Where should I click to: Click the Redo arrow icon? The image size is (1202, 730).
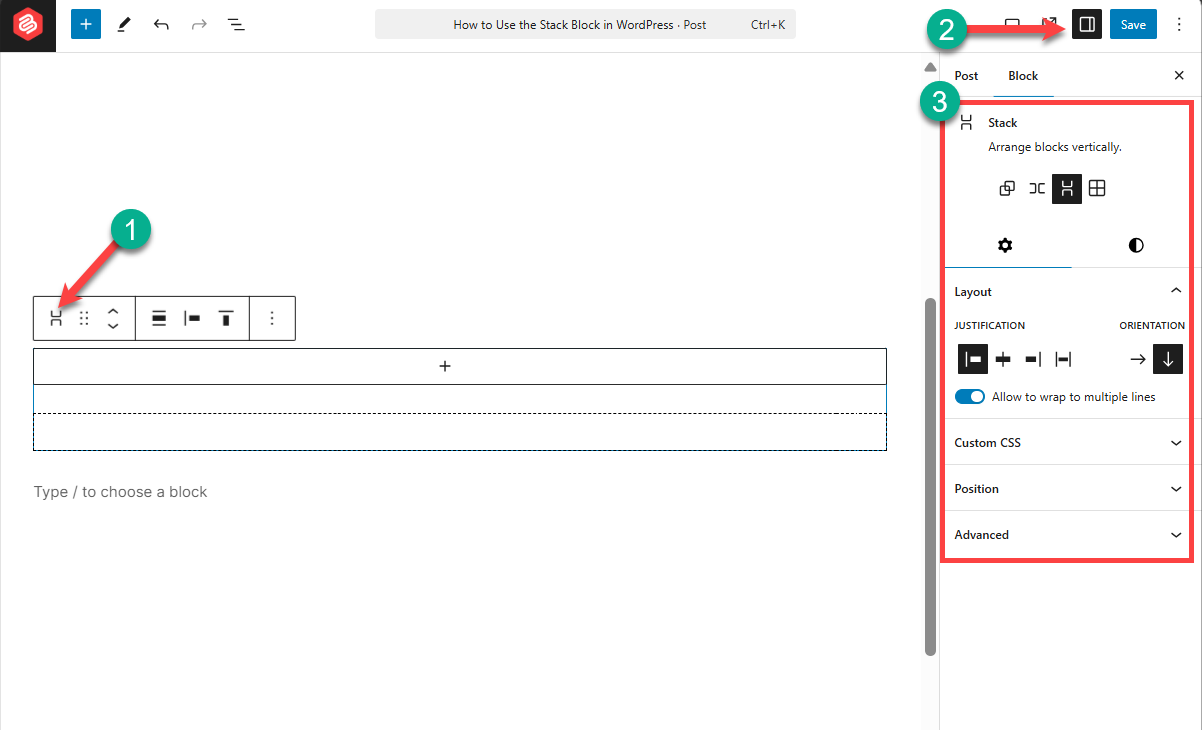coord(198,25)
